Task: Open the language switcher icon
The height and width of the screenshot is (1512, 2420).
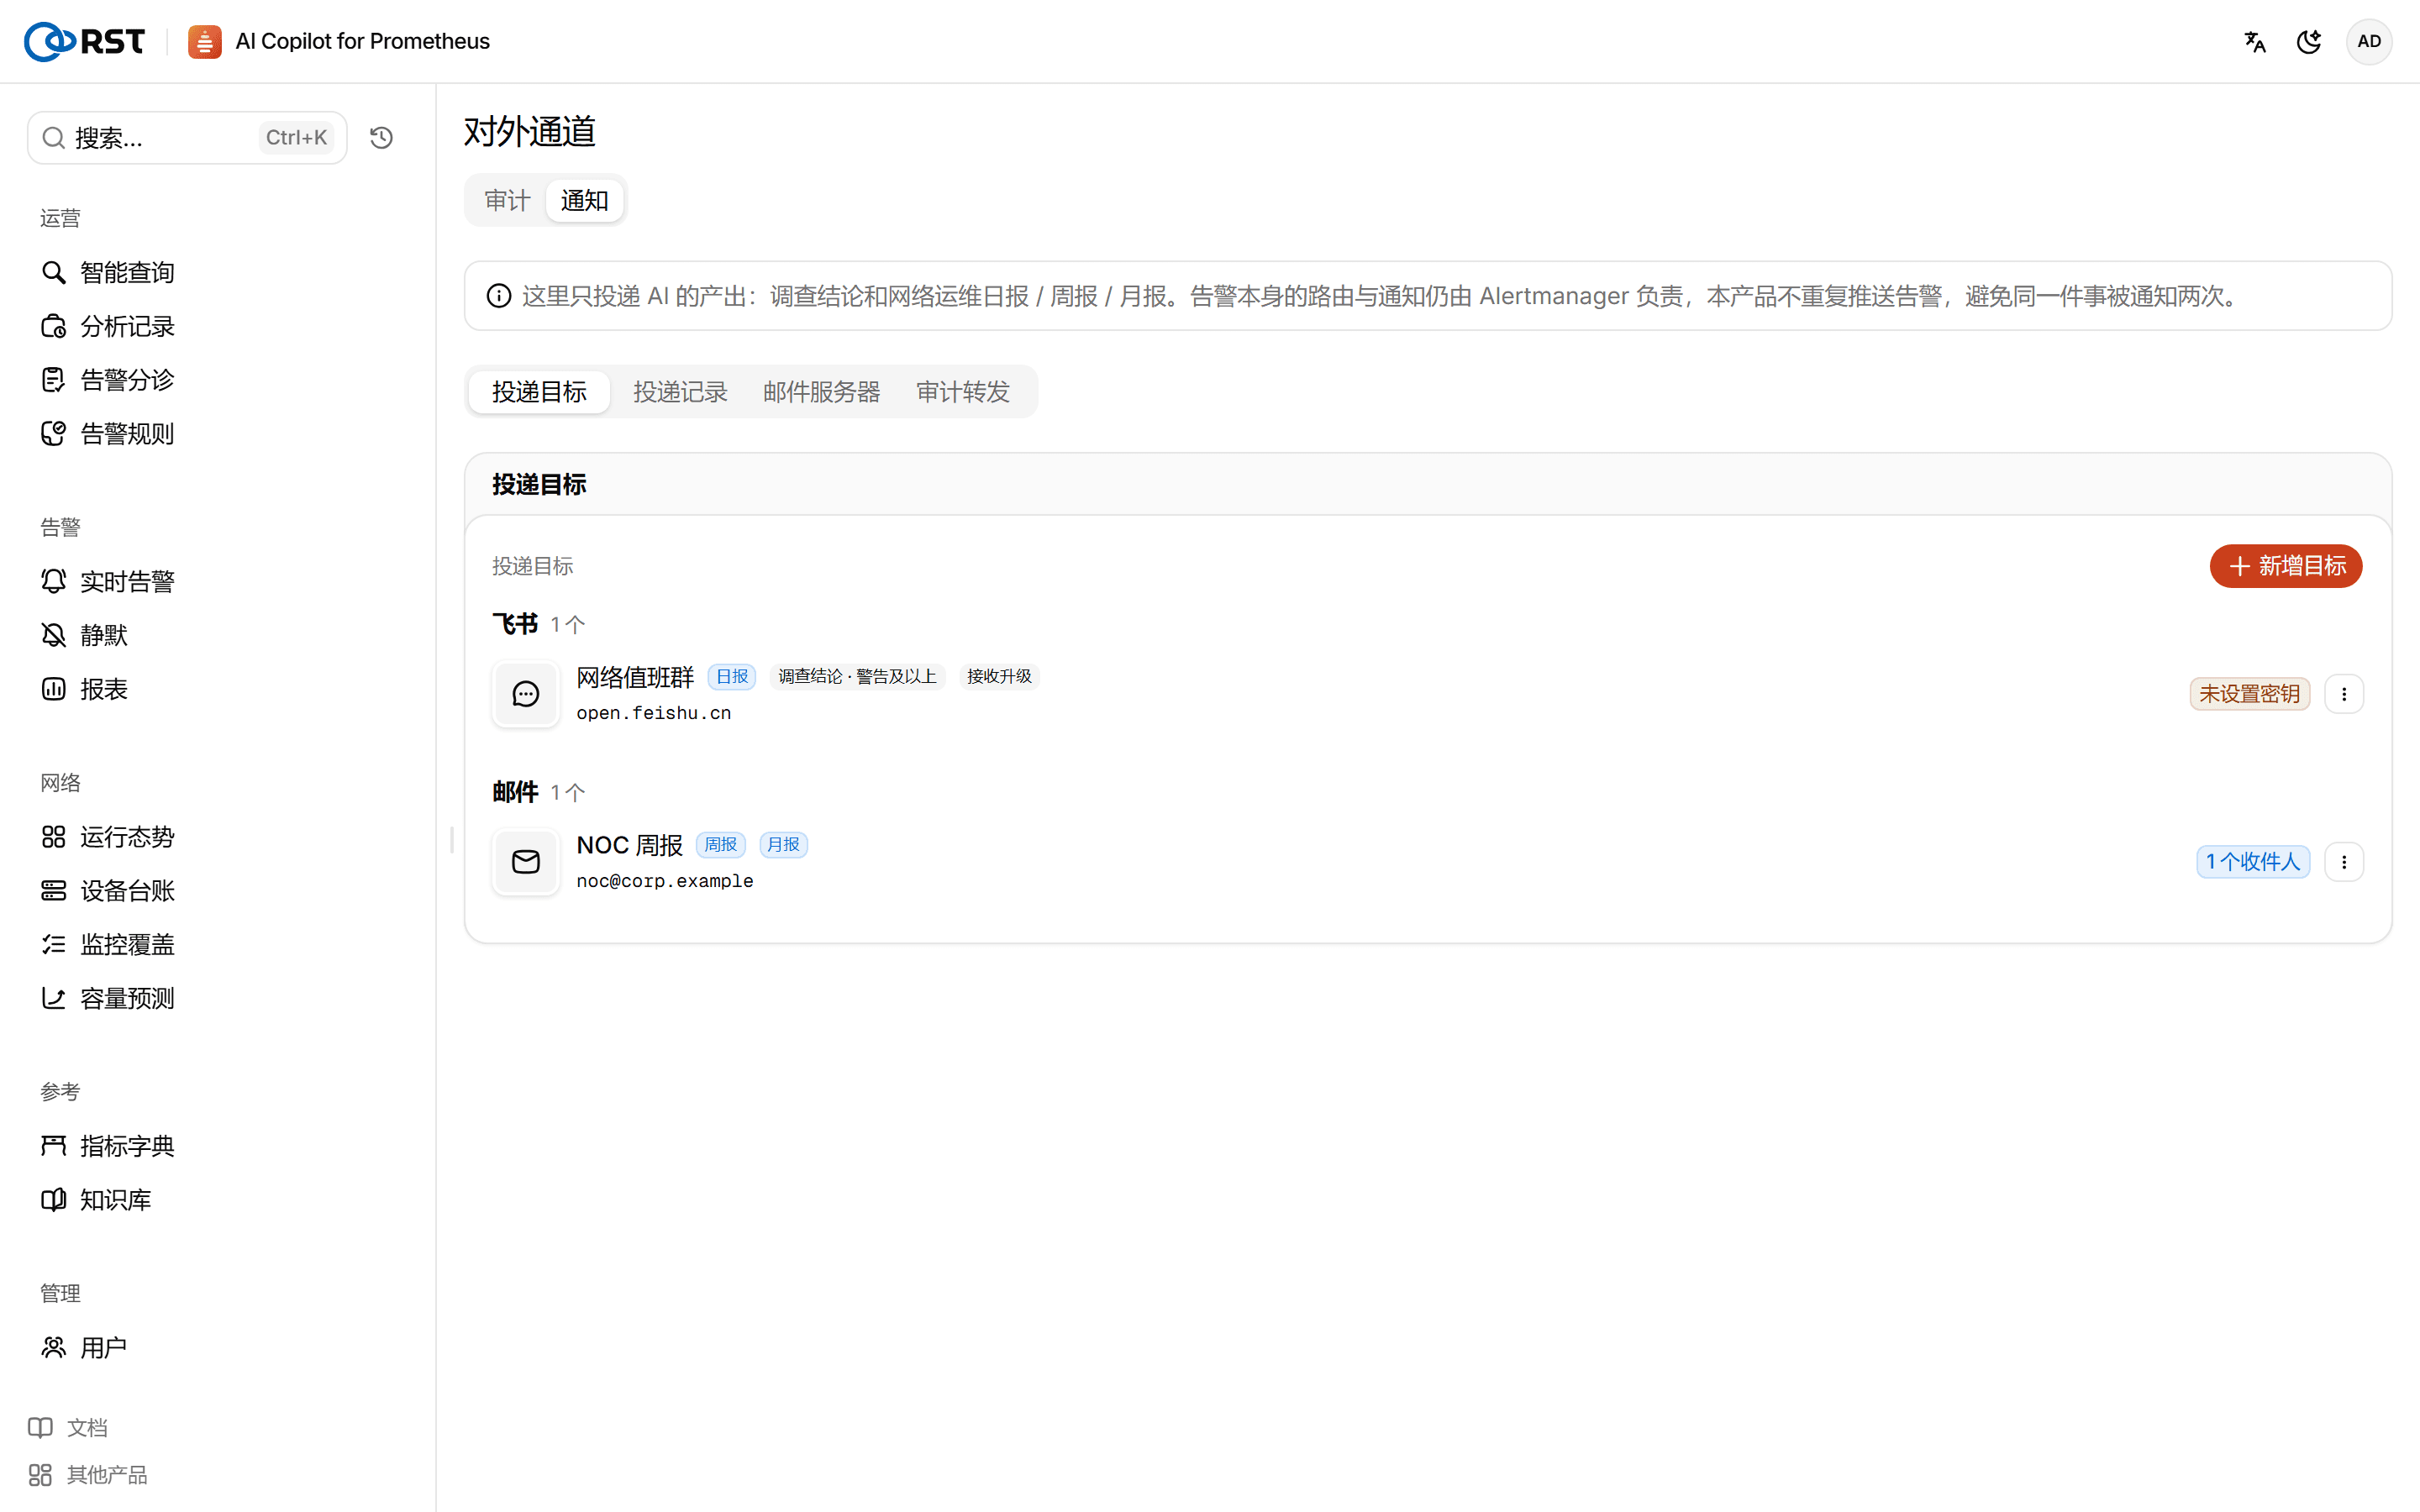Action: 2254,41
